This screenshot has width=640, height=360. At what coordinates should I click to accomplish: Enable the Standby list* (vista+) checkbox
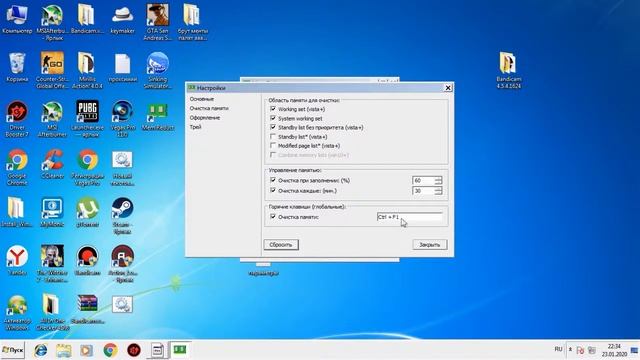click(273, 137)
